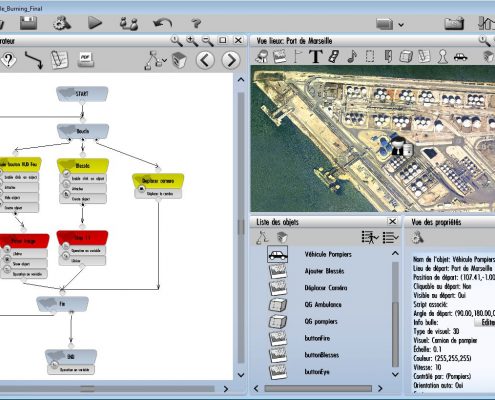
Task: Select the arrow connector link tool
Action: (x=34, y=60)
